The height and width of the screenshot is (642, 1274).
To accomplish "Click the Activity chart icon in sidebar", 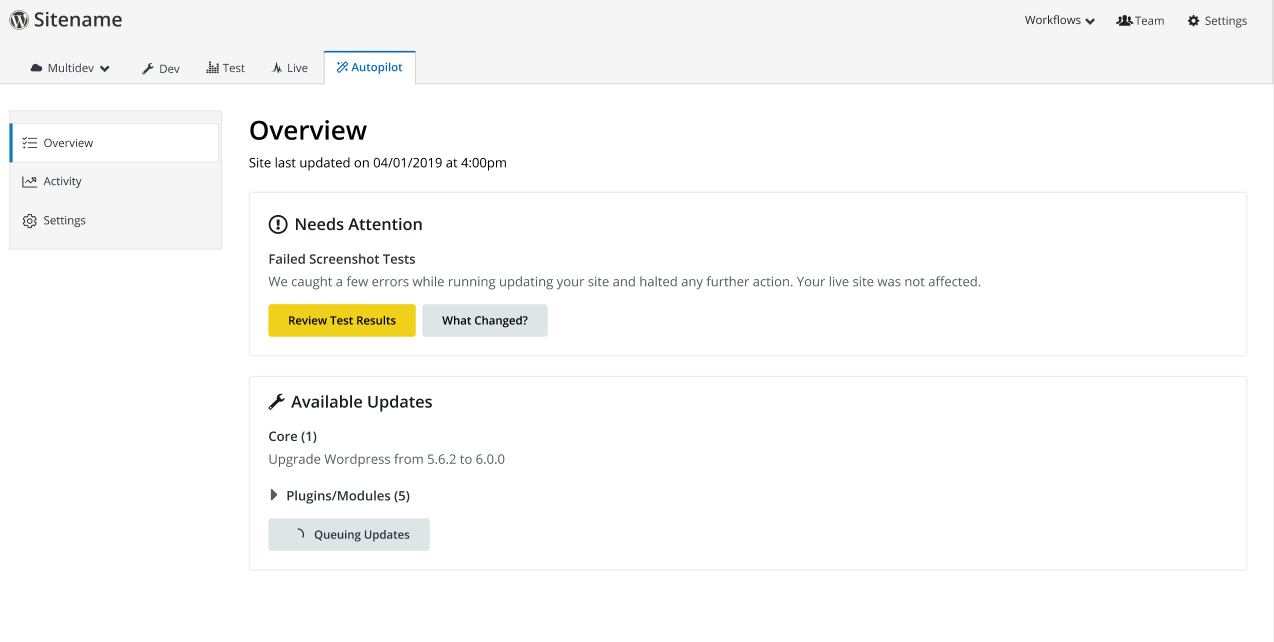I will [30, 182].
